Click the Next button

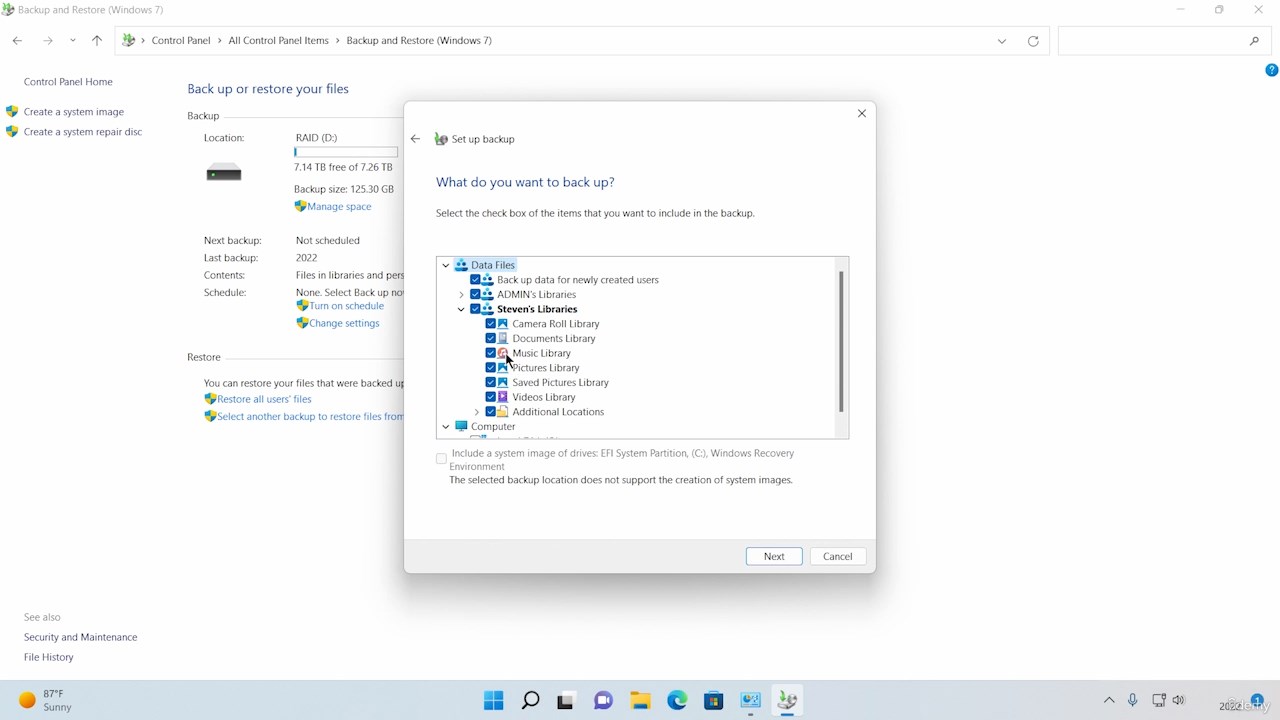(x=774, y=556)
